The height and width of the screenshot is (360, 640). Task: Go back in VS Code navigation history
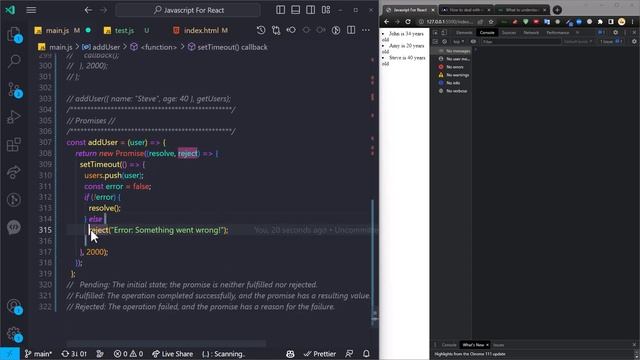[88, 10]
